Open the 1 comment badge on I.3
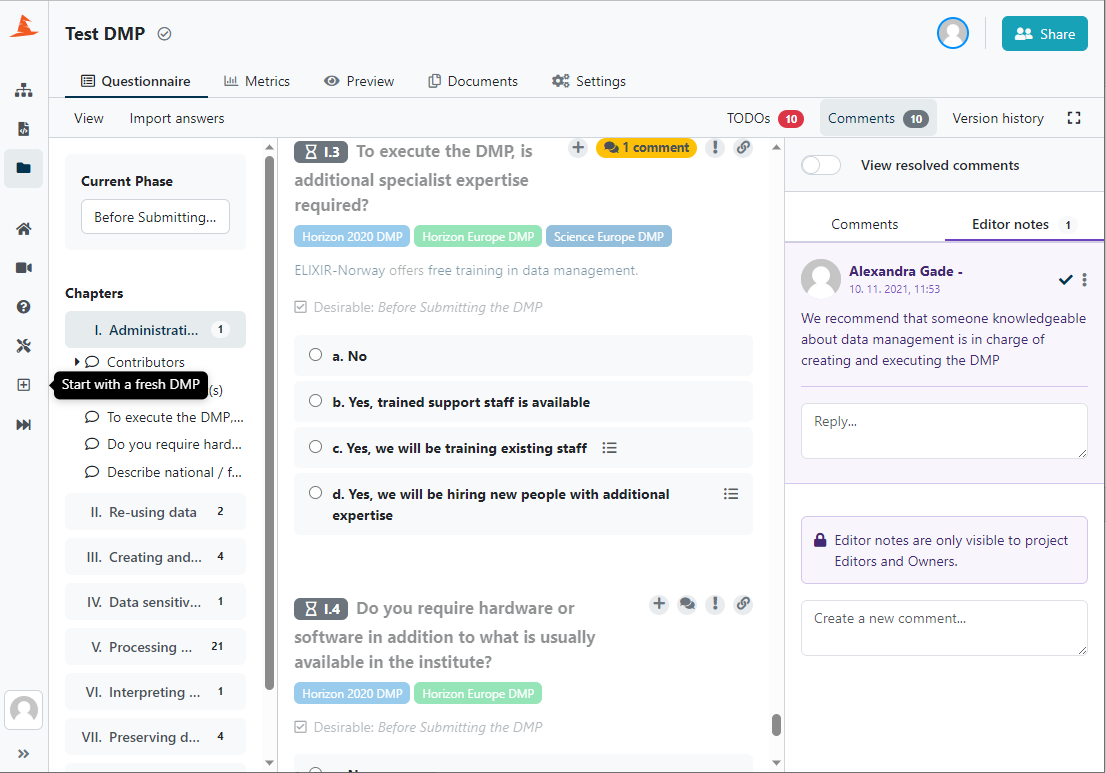Screen dimensions: 1106x773 [646, 147]
